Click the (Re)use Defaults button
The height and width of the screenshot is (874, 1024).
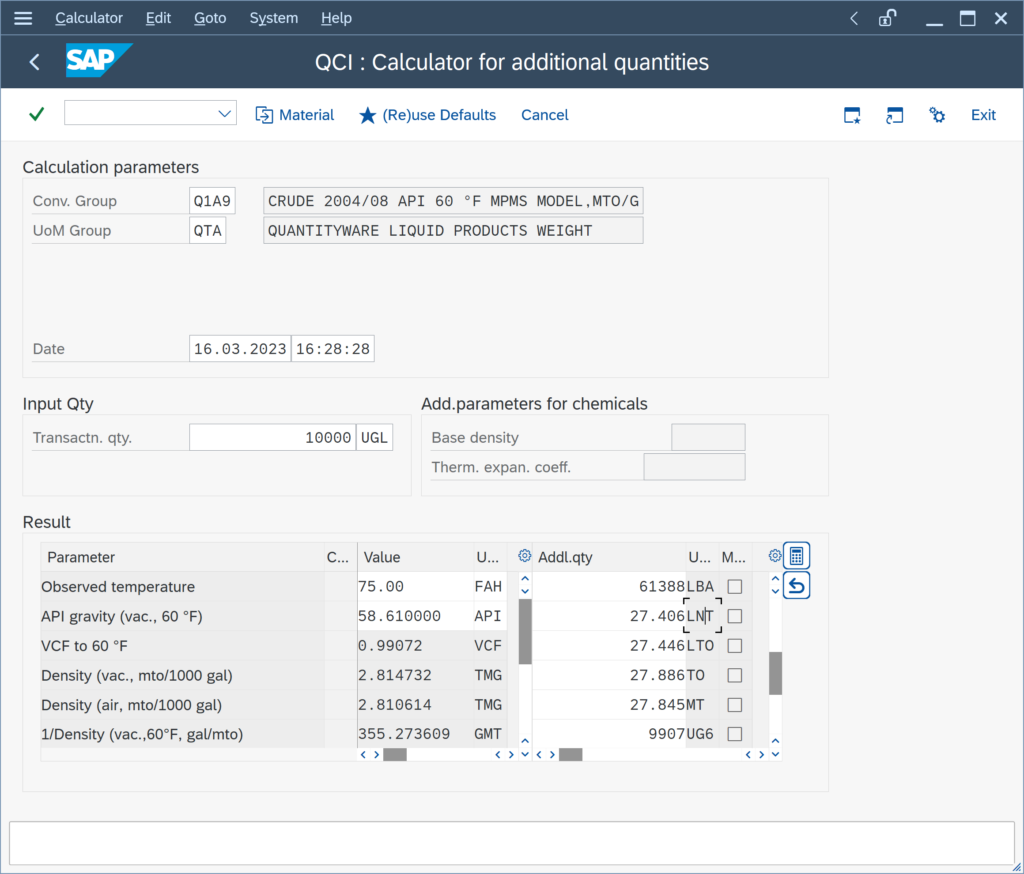tap(427, 115)
